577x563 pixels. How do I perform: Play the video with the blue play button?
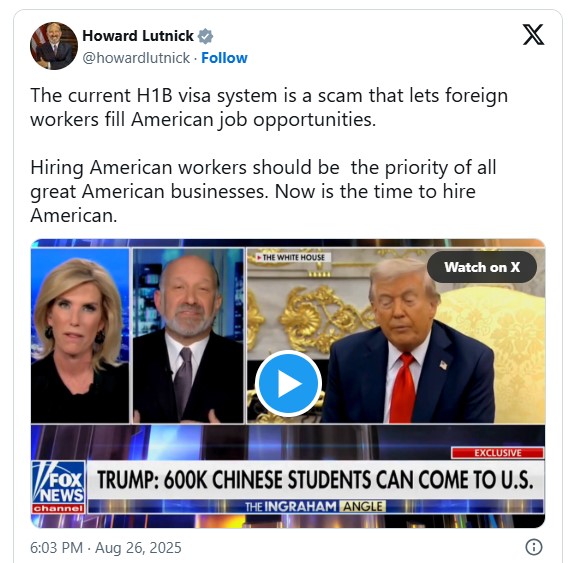coord(288,383)
